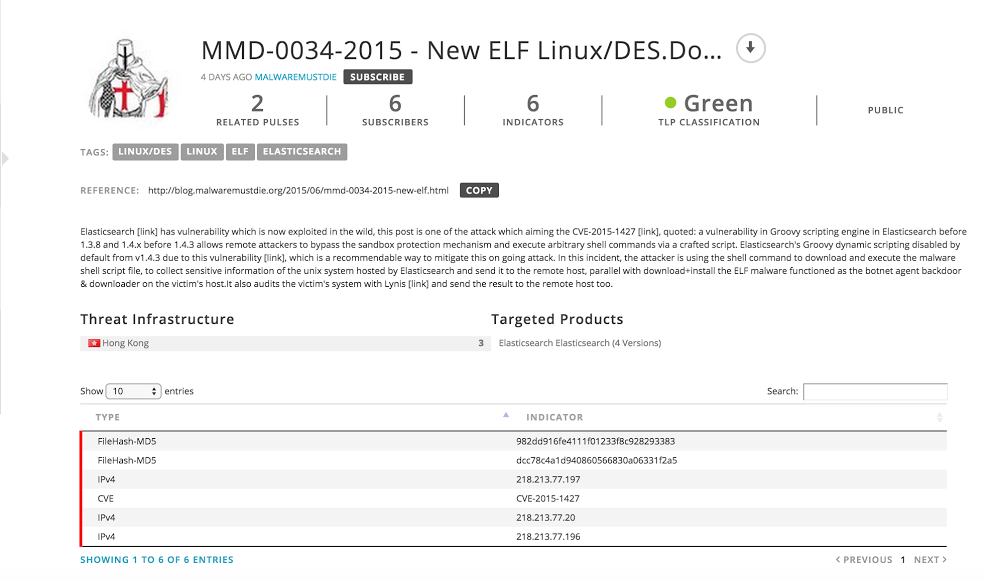The width and height of the screenshot is (990, 580).
Task: Click the CVE type cell
Action: pos(105,499)
